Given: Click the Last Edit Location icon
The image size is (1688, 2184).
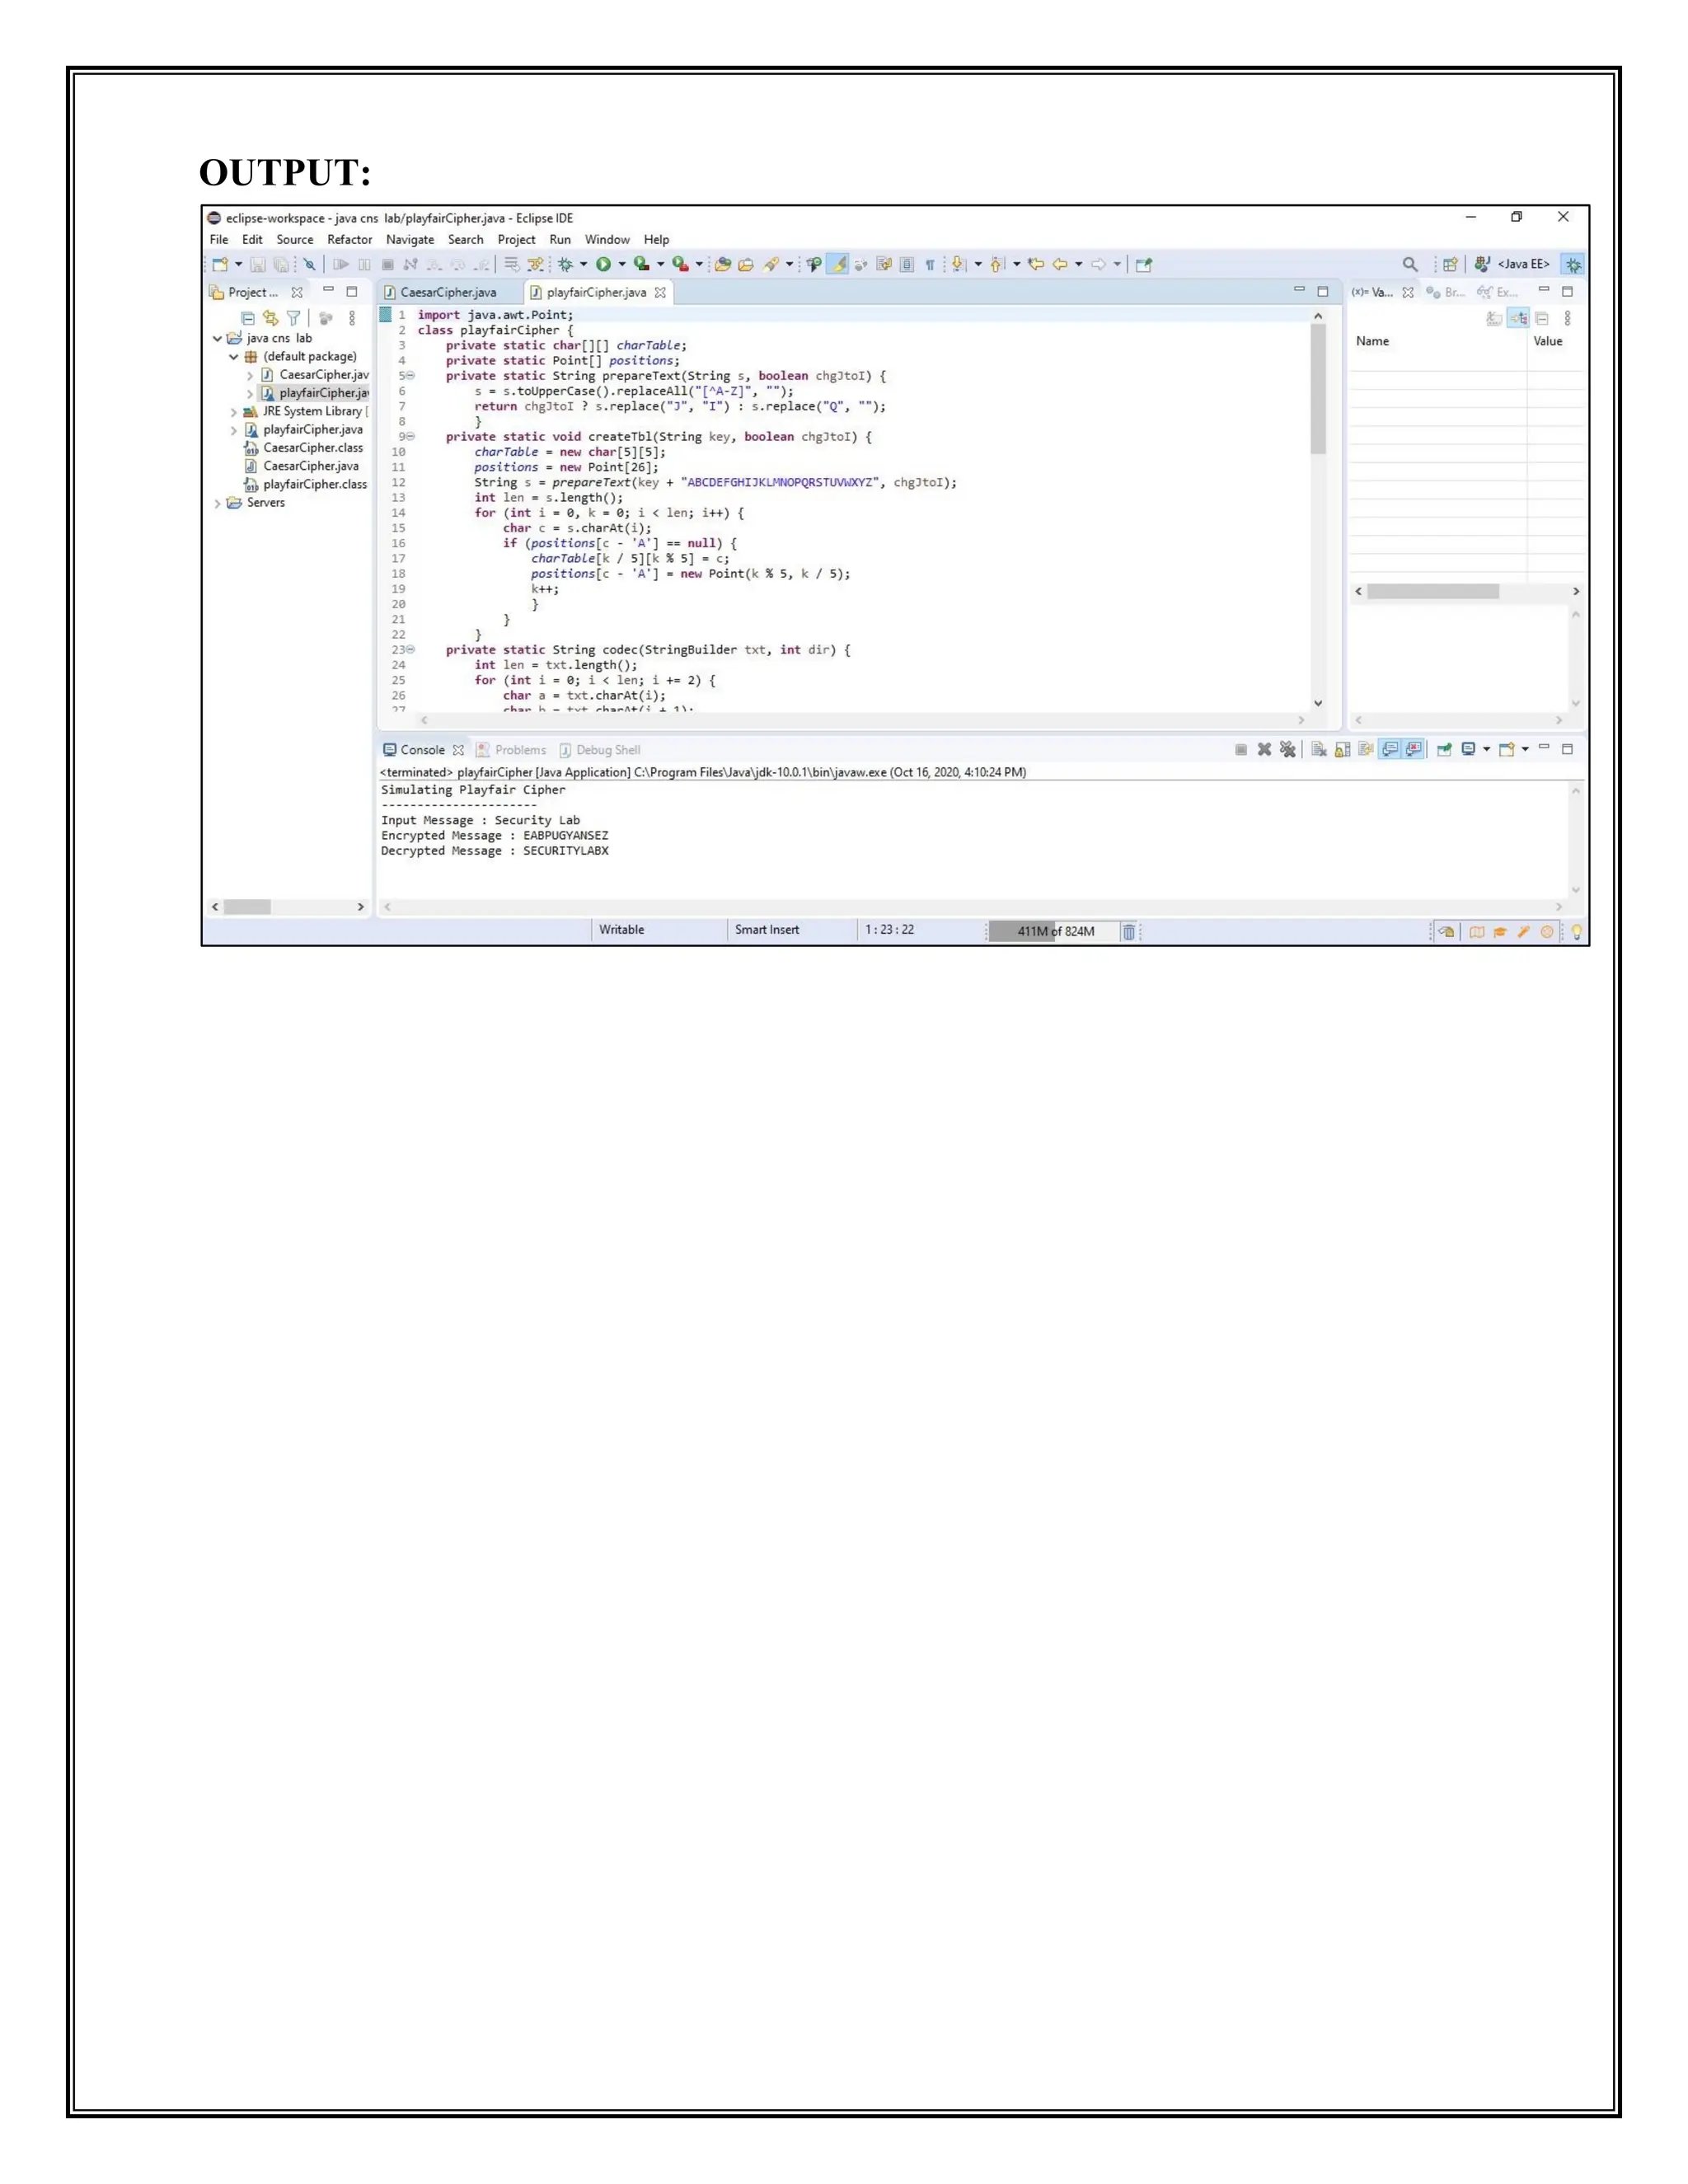Looking at the screenshot, I should (1036, 264).
